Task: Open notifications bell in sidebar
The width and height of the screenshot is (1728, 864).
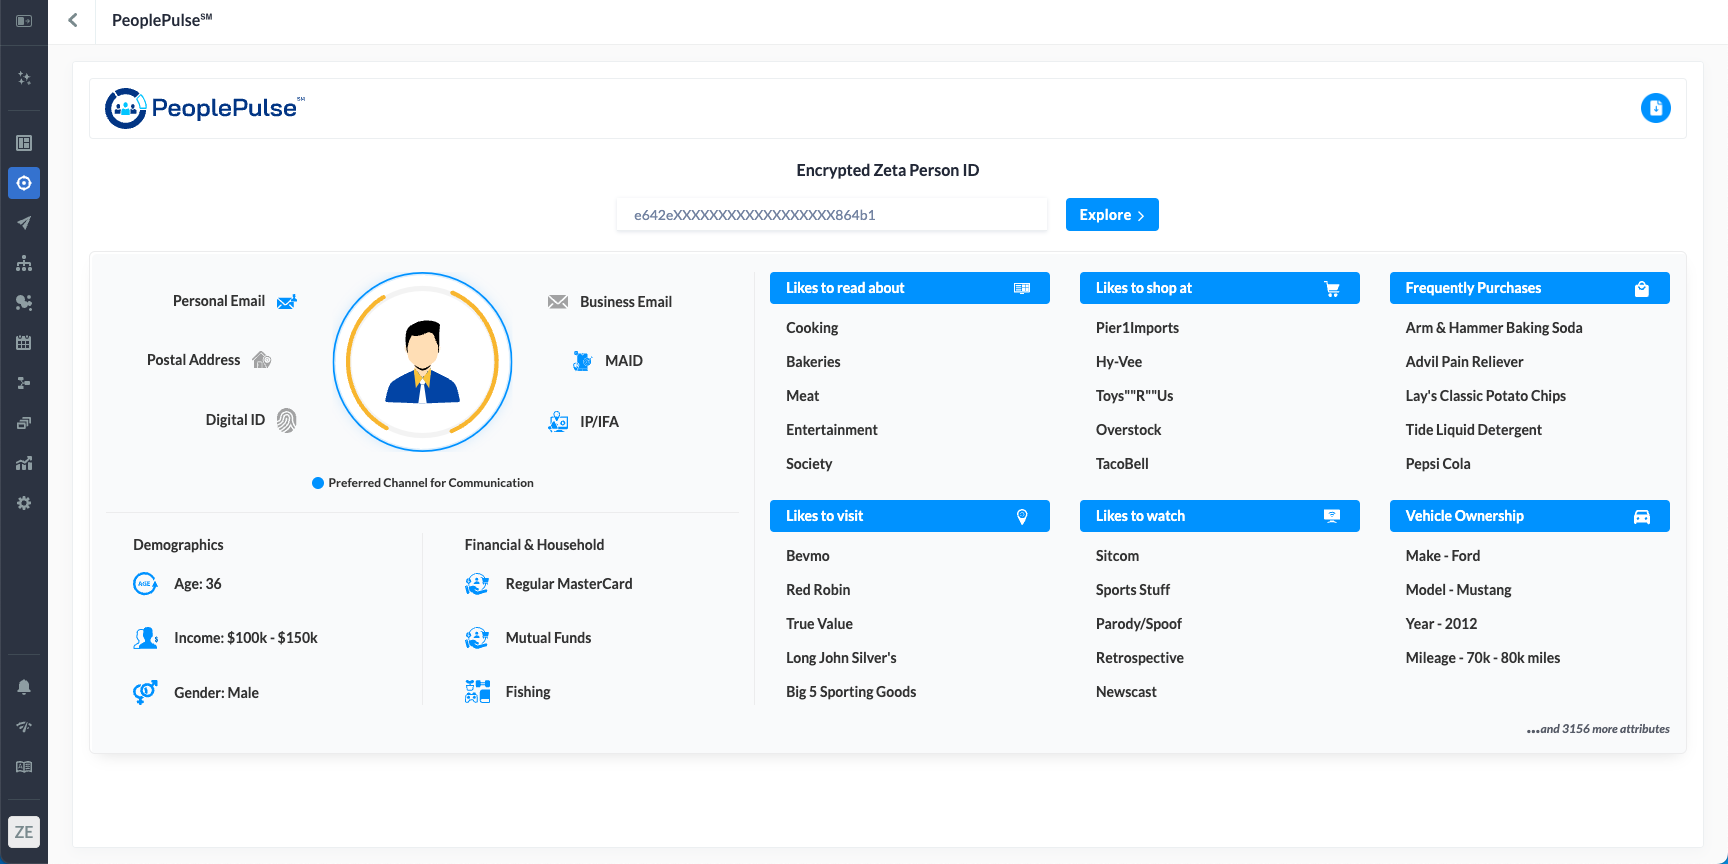Action: point(24,687)
